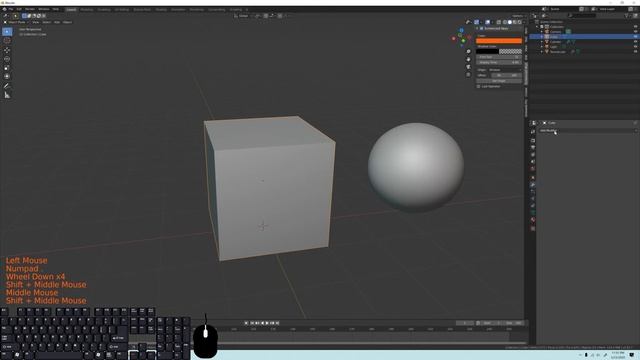Image resolution: width=640 pixels, height=360 pixels.
Task: Select the 3D Cursor tool
Action: pyautogui.click(x=7, y=40)
